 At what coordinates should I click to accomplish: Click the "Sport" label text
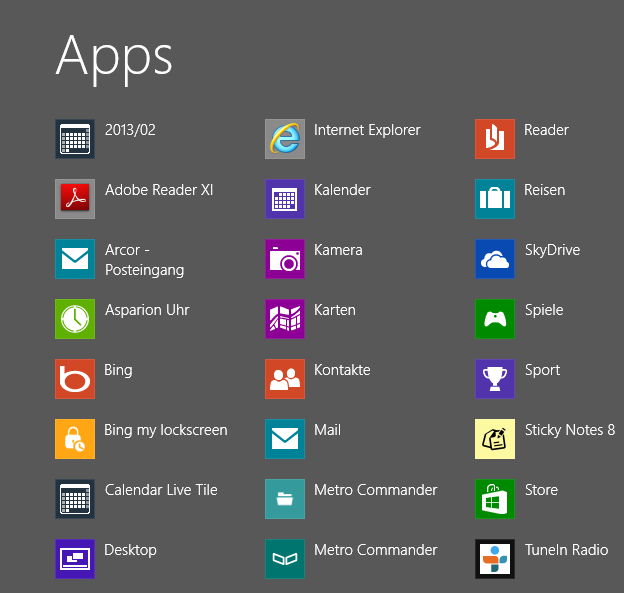click(x=542, y=371)
